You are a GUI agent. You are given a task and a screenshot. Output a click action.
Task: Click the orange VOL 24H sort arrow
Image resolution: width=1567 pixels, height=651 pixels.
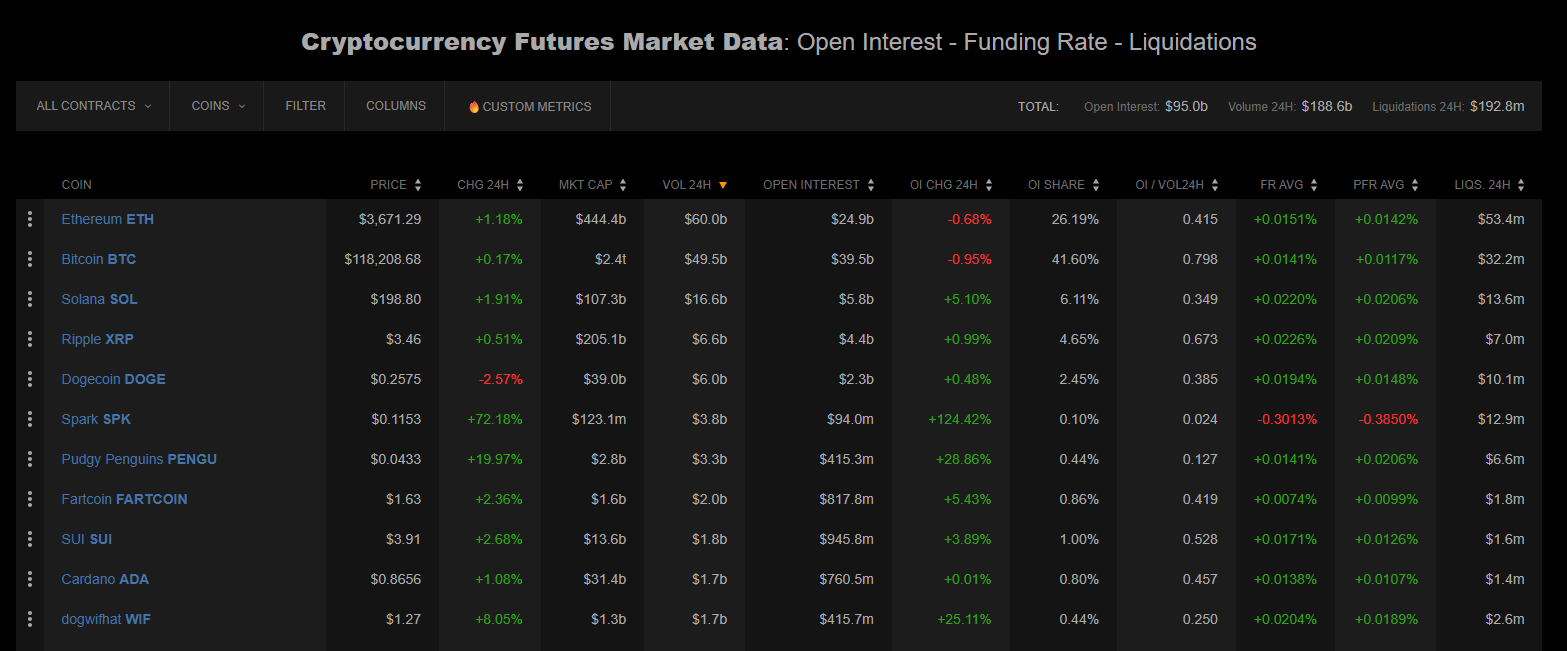723,185
